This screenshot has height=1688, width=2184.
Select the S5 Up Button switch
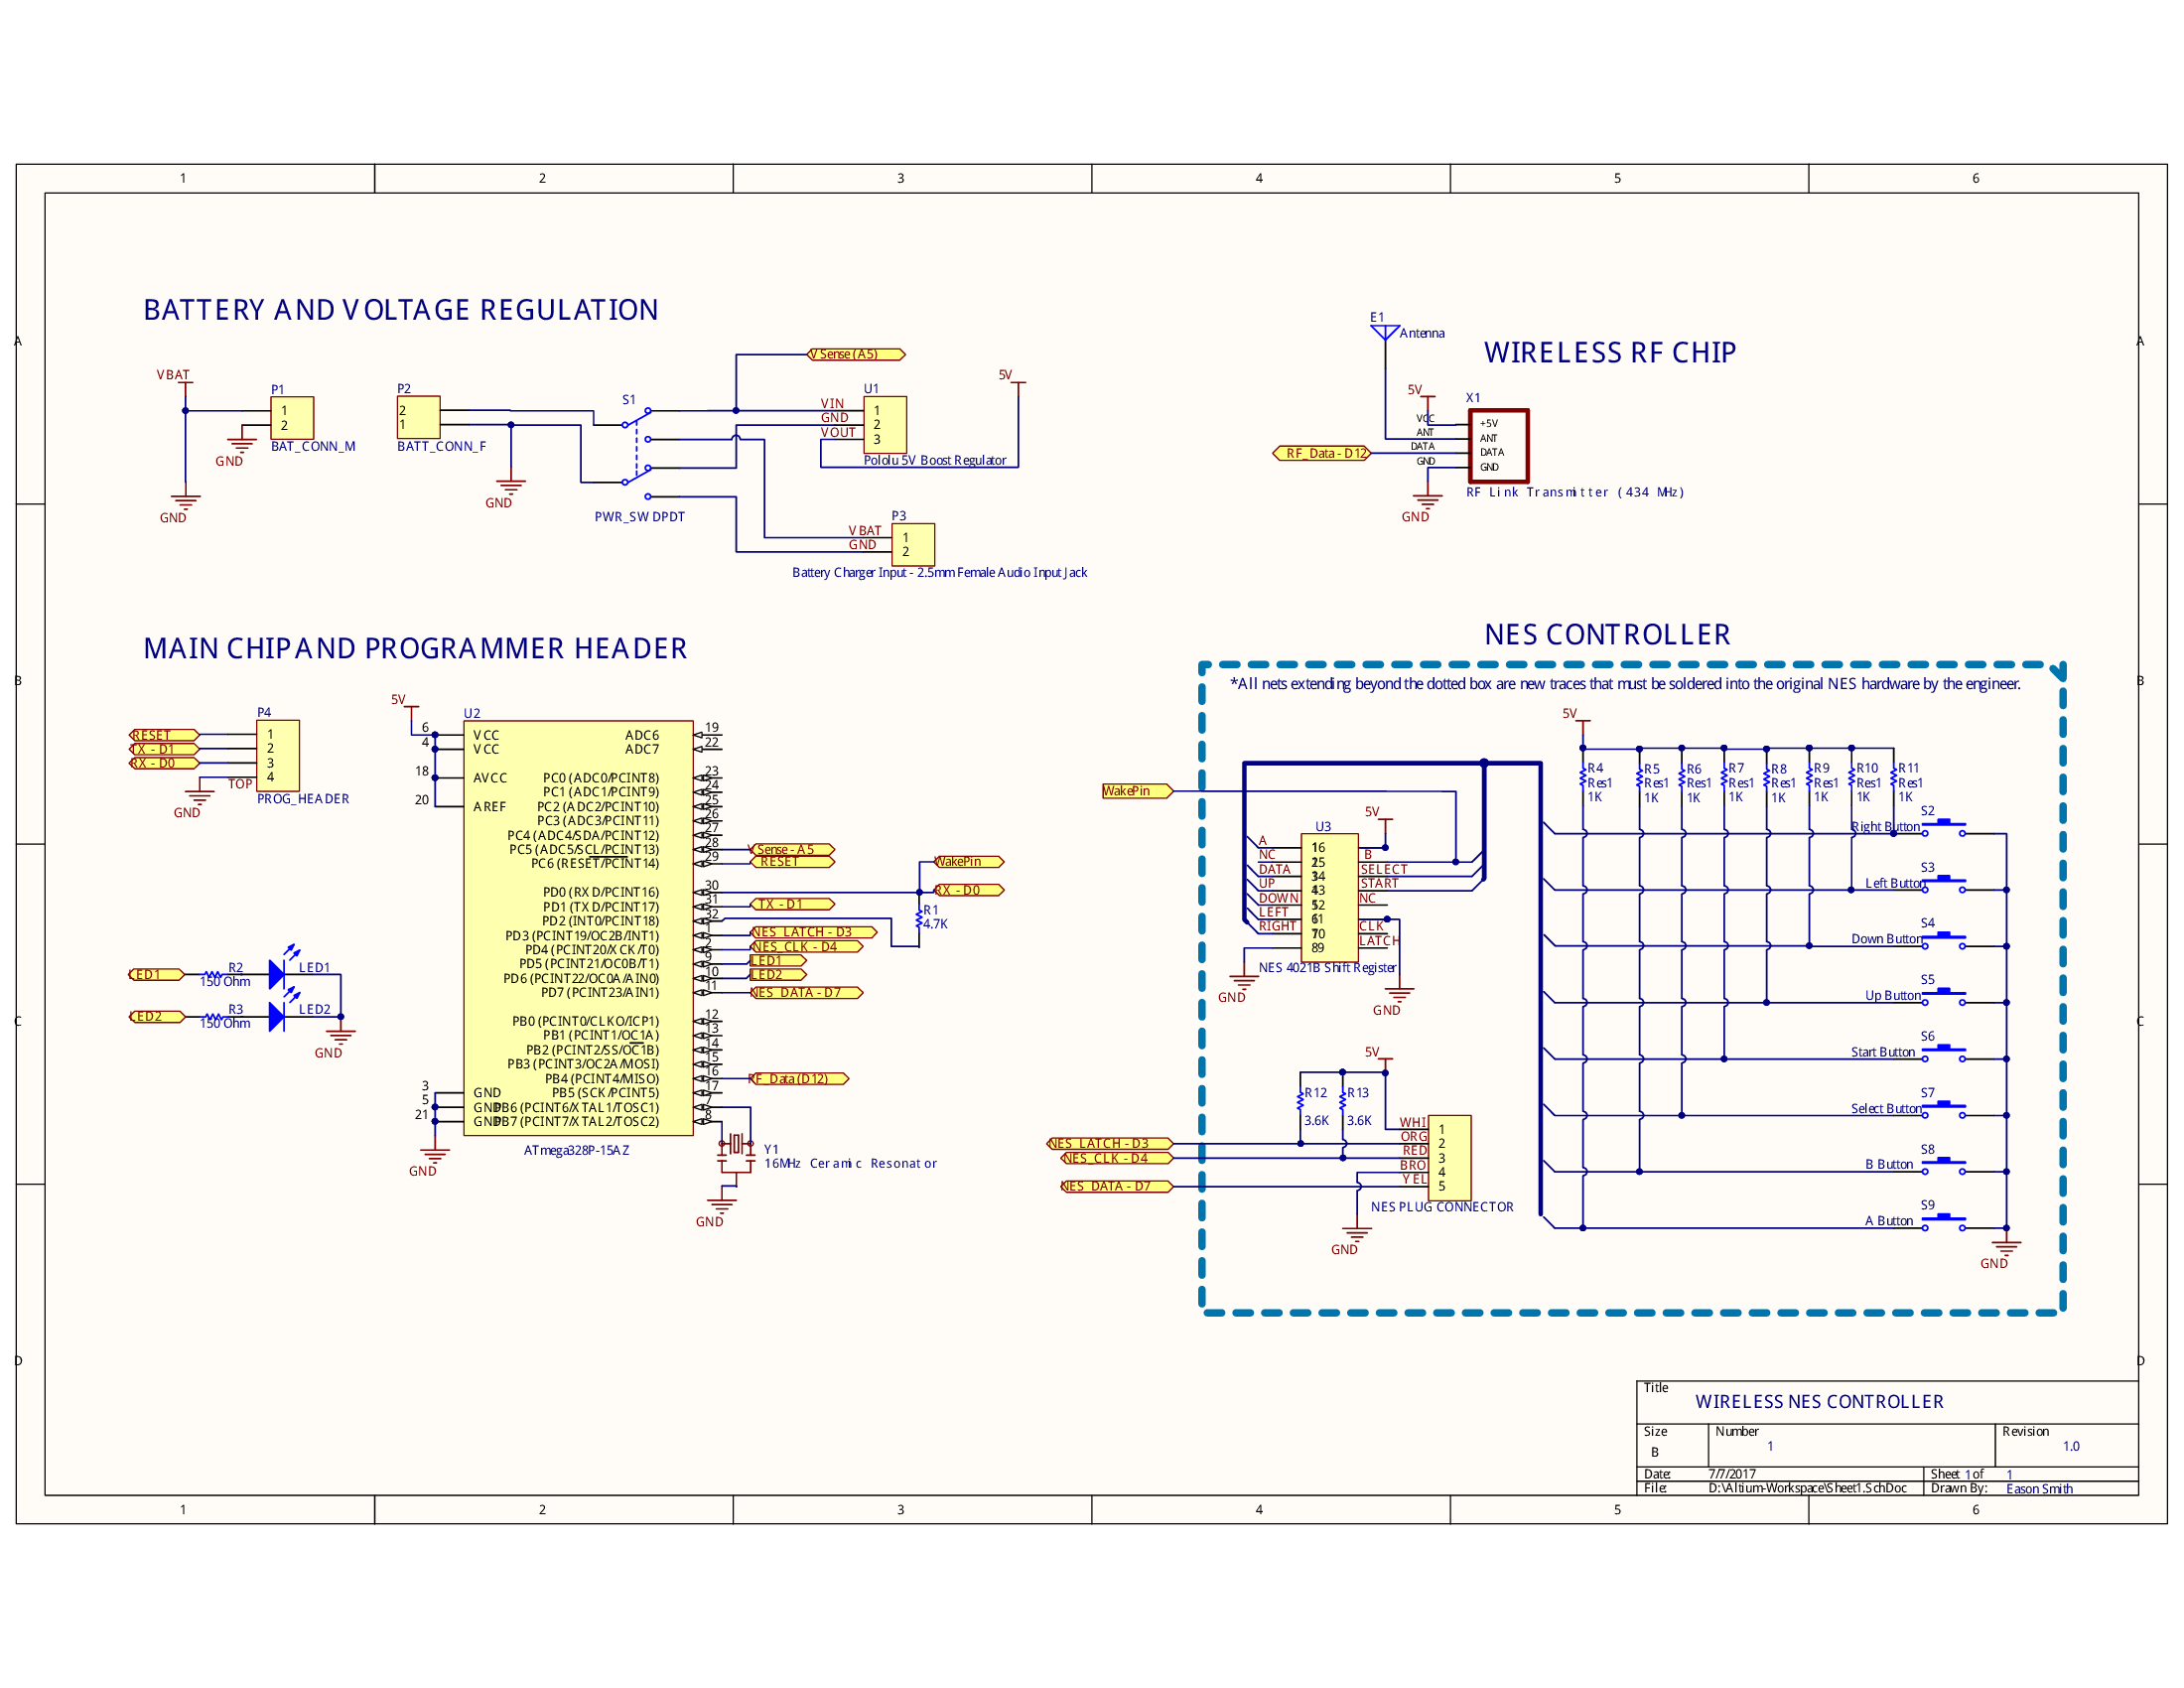click(x=1944, y=996)
